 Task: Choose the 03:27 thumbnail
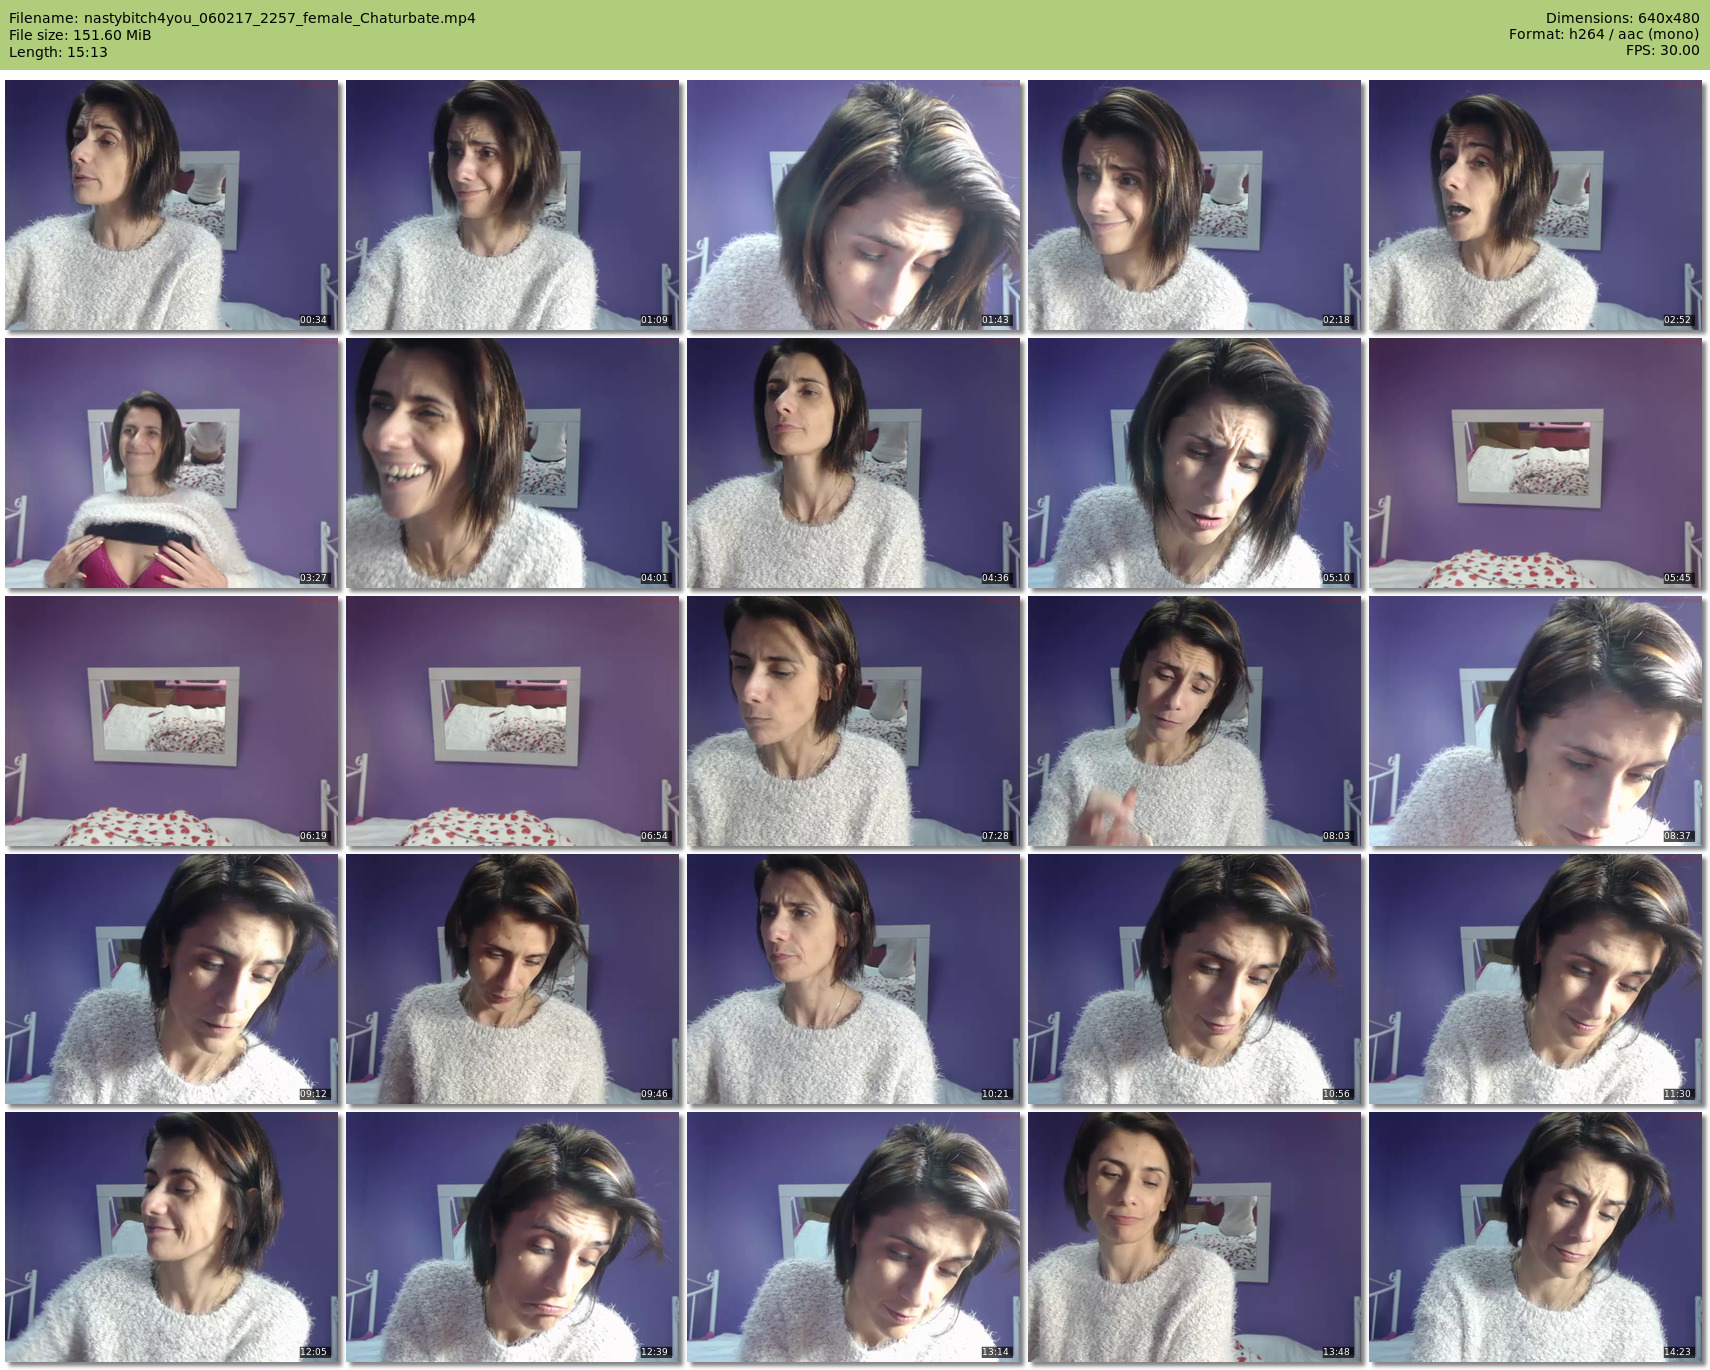171,463
